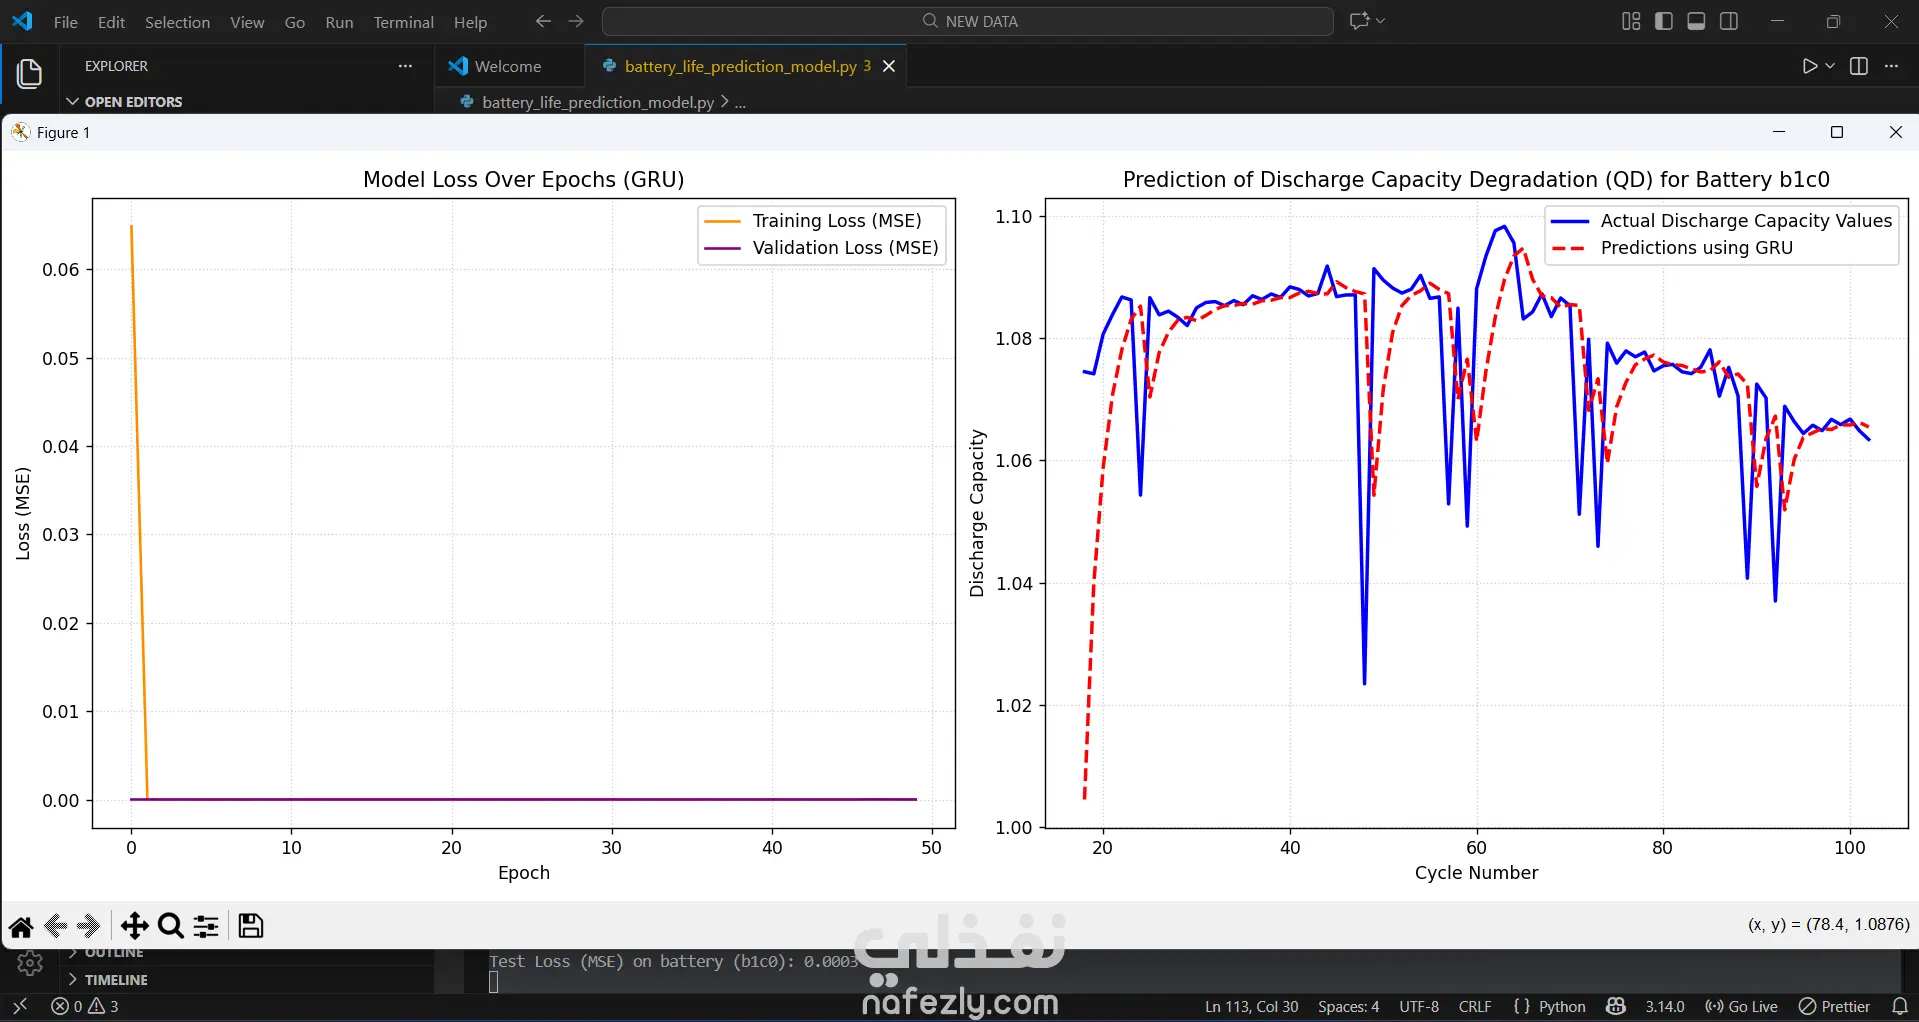The image size is (1919, 1022).
Task: Click the Home reset view icon in Figure toolbar
Action: [21, 926]
